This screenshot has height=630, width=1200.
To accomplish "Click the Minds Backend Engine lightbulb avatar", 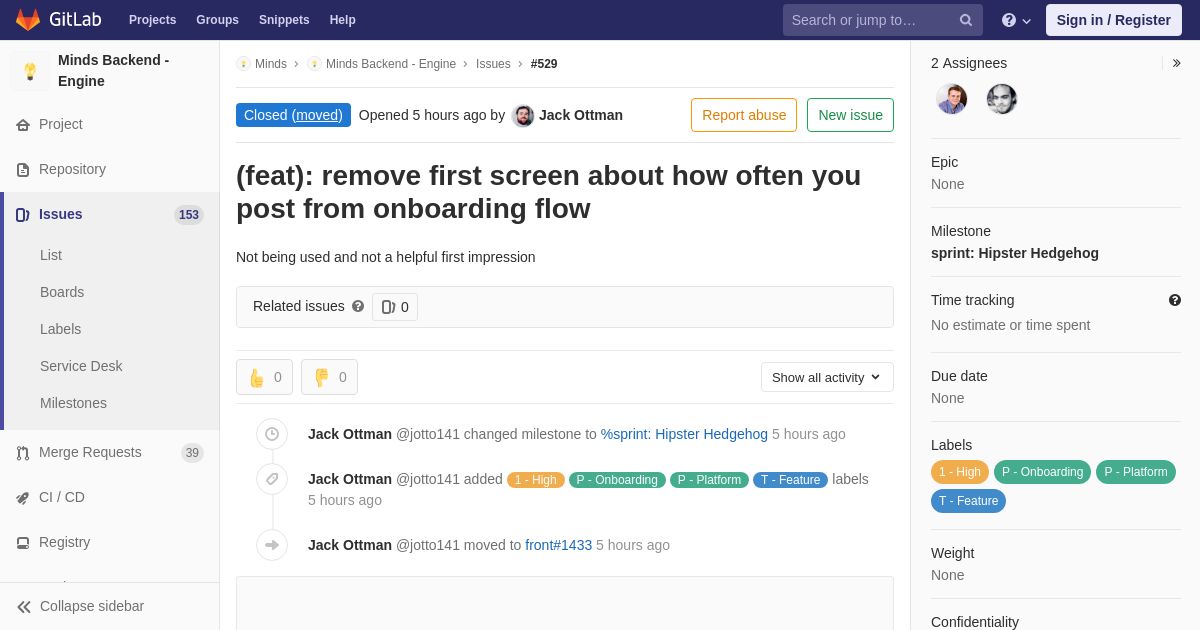I will (30, 71).
